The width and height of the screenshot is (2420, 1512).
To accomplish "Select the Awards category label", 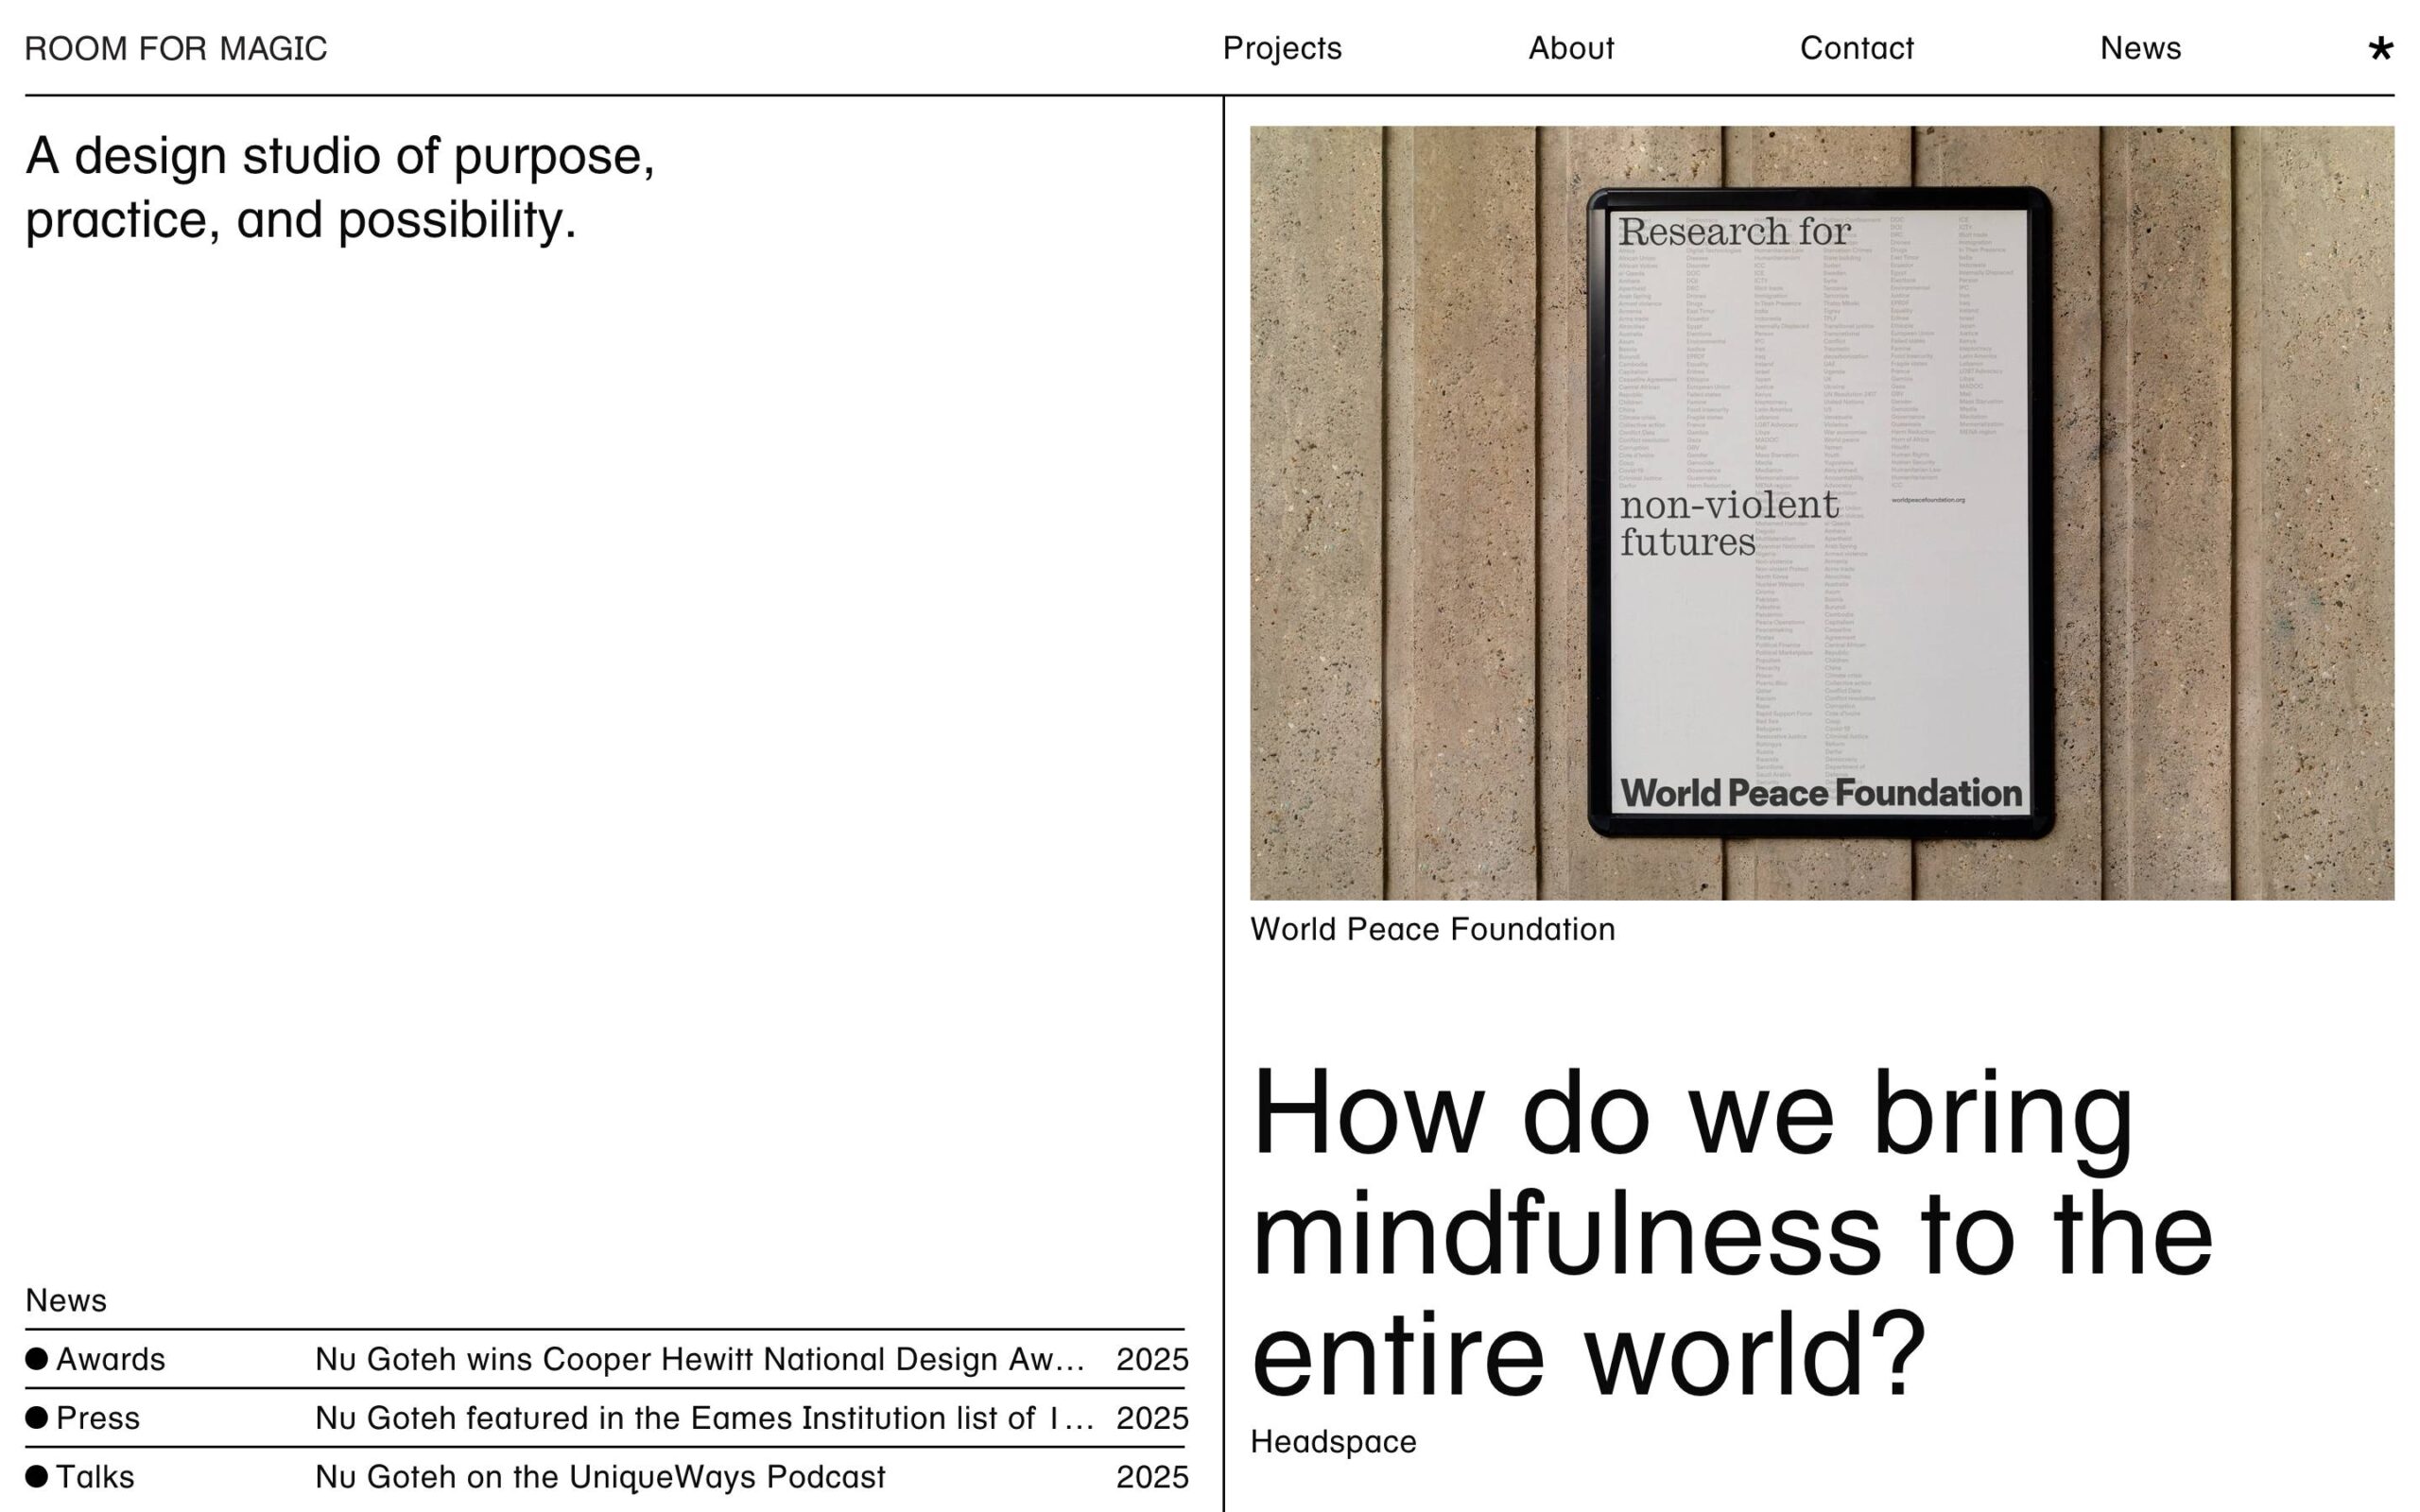I will (110, 1359).
